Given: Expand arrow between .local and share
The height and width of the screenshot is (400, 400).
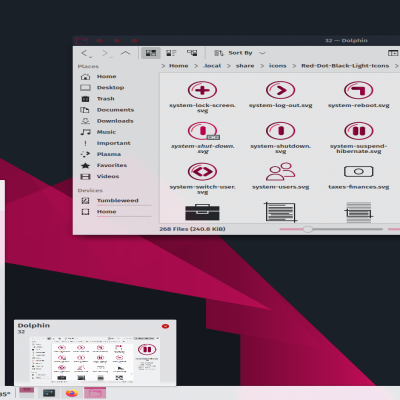Looking at the screenshot, I should (229, 66).
